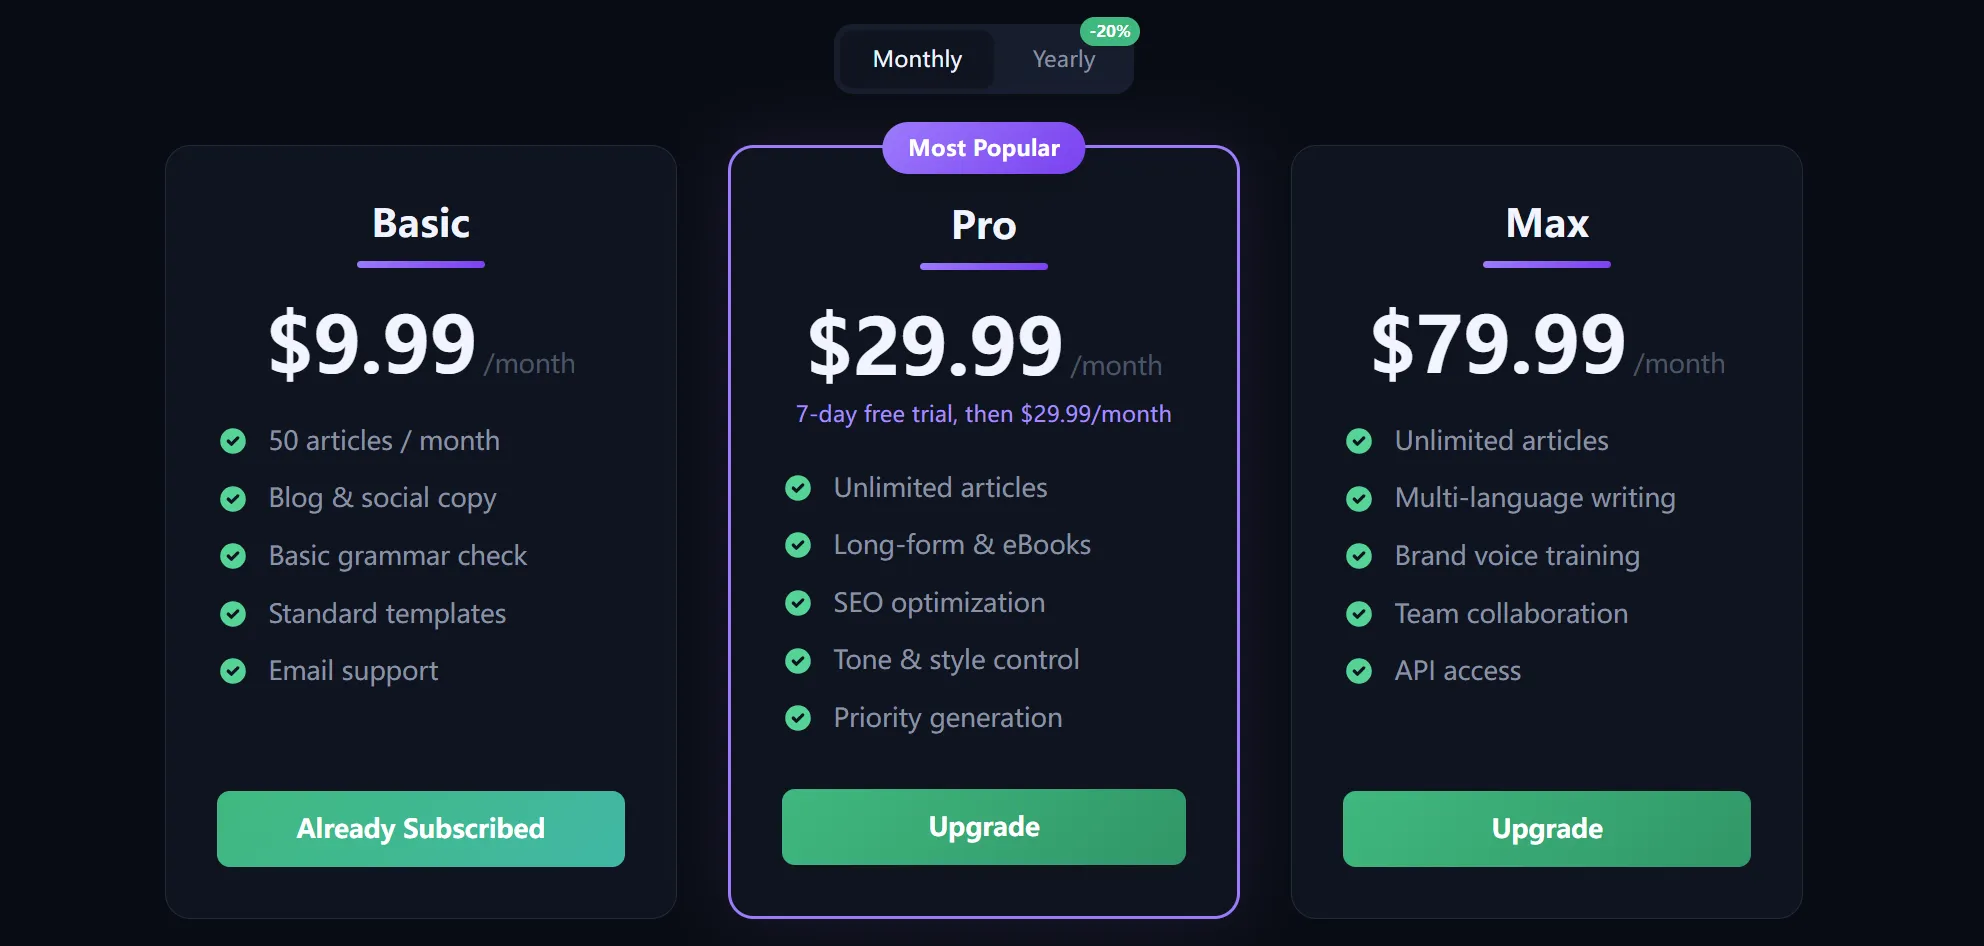Open the Pro plan's free trial note
The width and height of the screenshot is (1984, 946).
pyautogui.click(x=983, y=413)
